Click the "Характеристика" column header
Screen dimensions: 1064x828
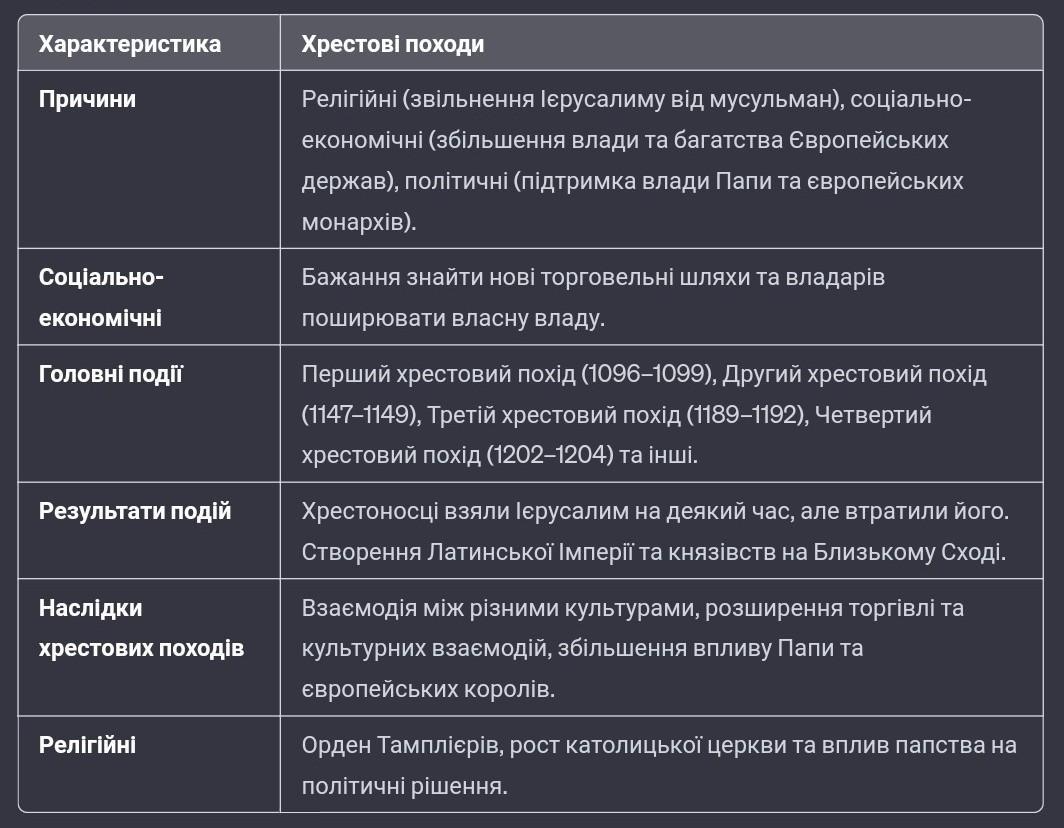[x=129, y=44]
